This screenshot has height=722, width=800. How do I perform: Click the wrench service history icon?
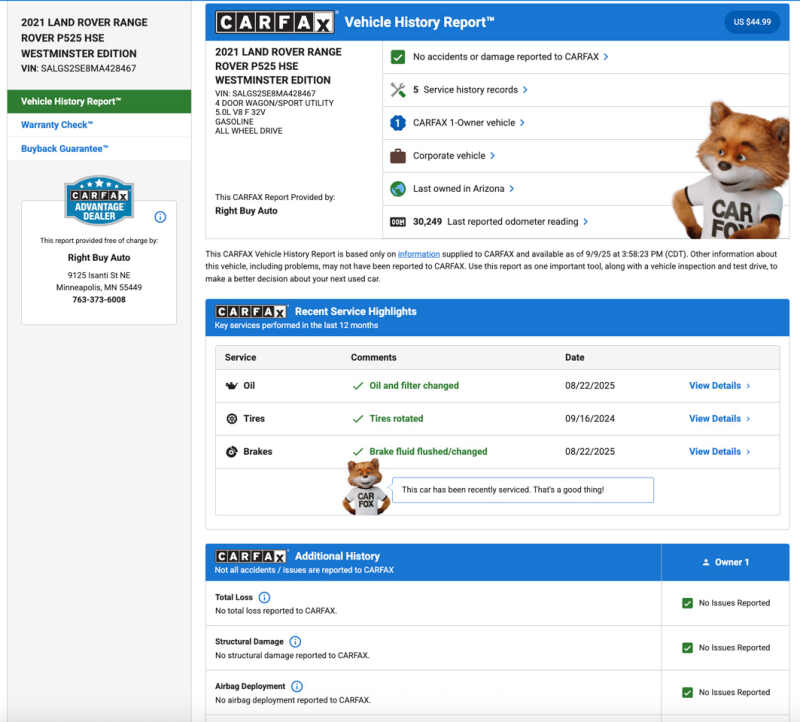[x=398, y=90]
